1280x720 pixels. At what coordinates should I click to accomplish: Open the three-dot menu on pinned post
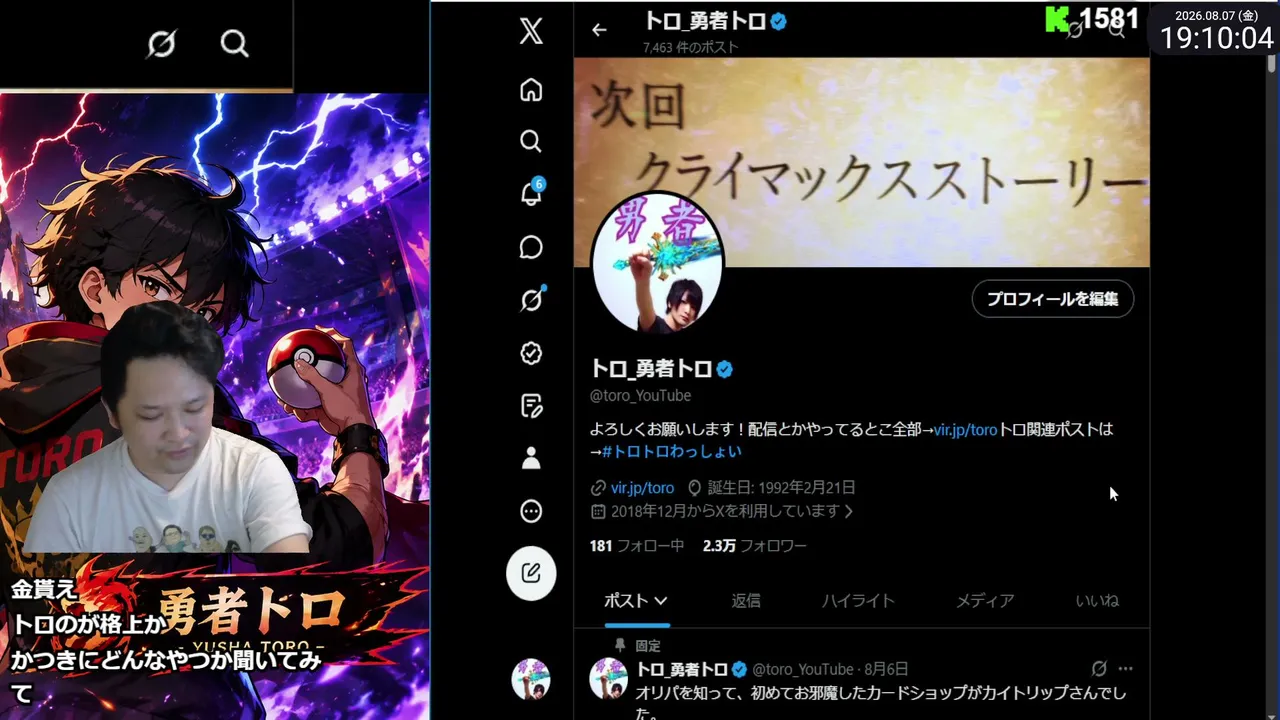(x=1126, y=669)
